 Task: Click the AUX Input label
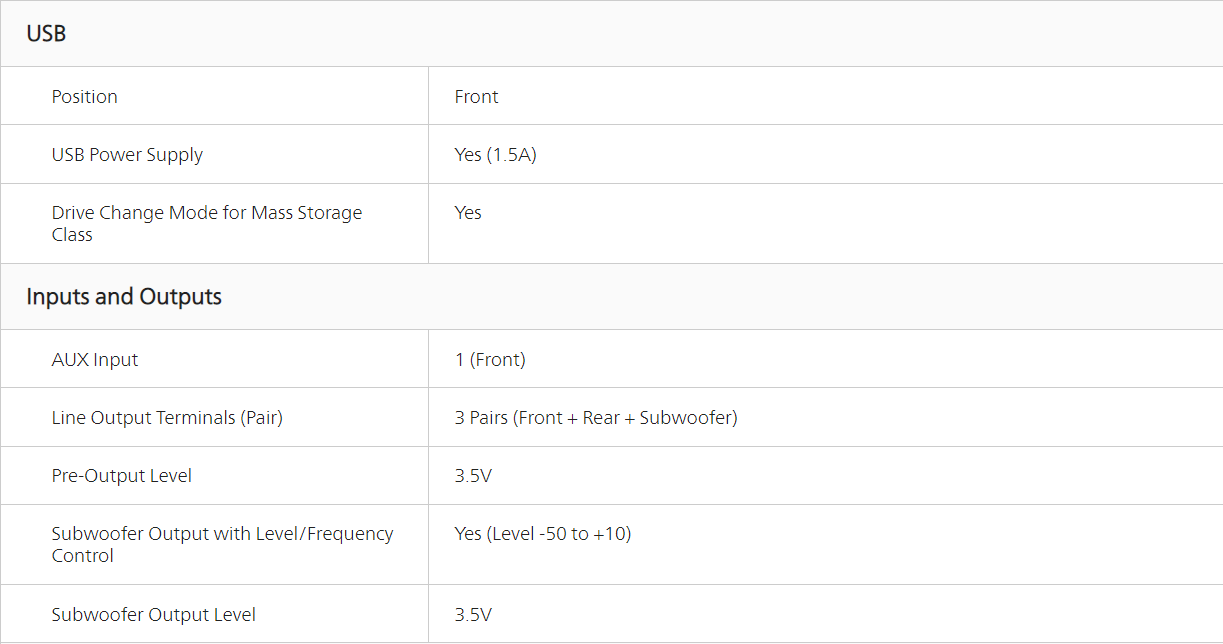point(95,360)
